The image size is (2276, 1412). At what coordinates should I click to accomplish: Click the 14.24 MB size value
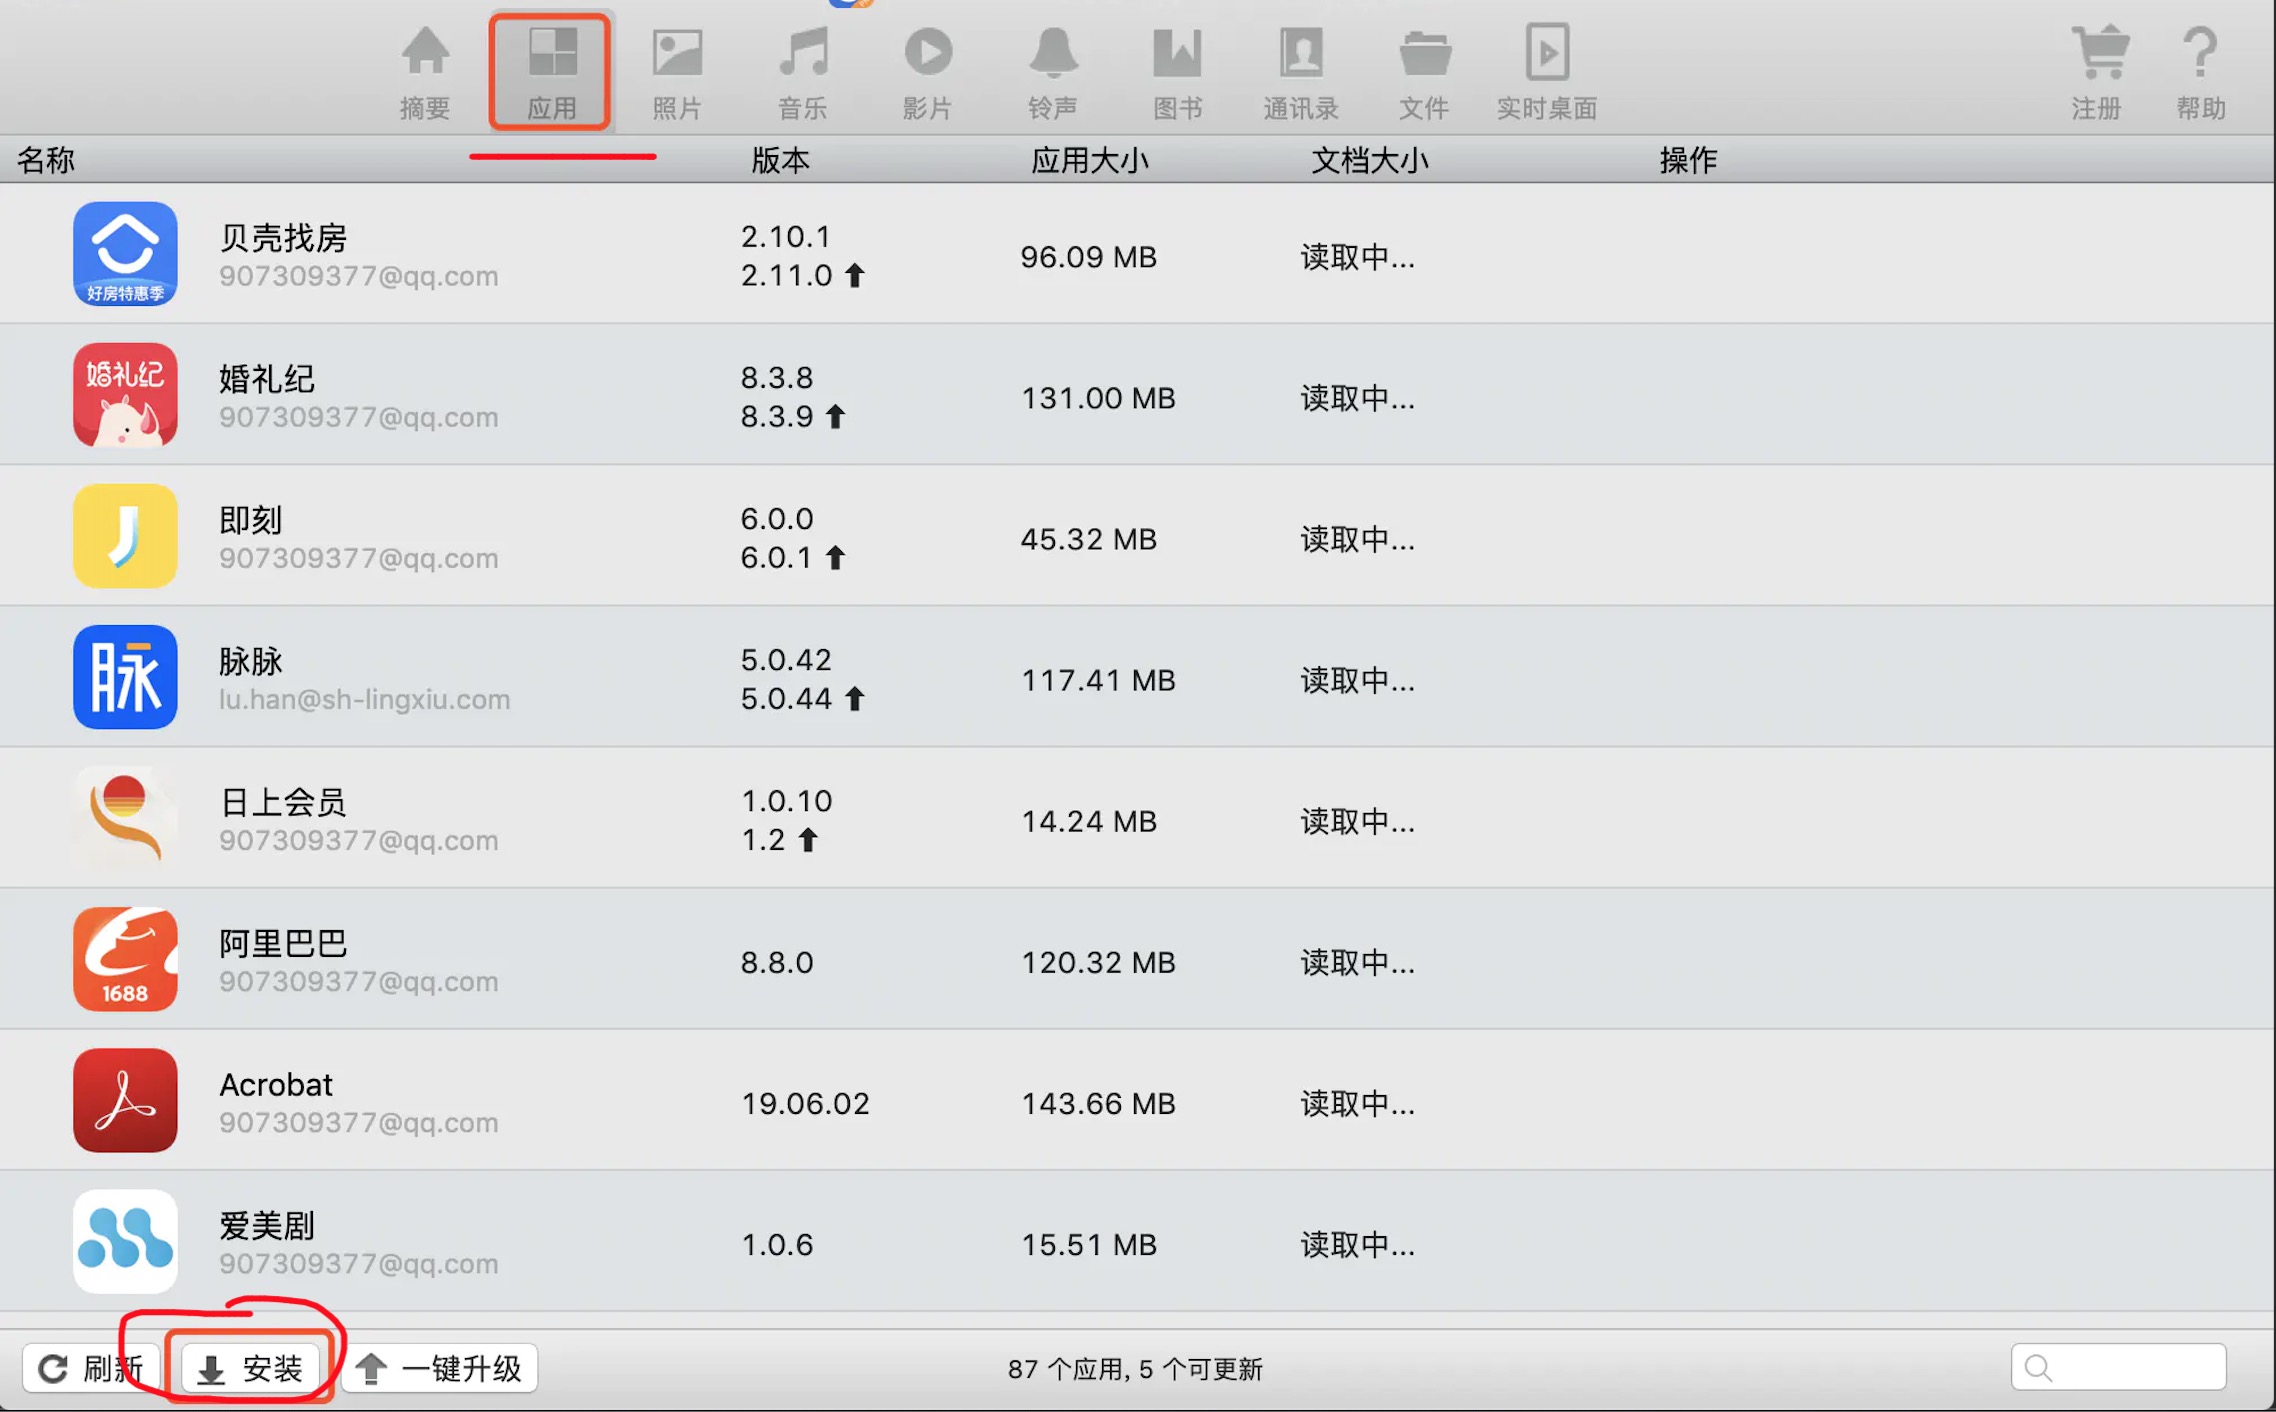point(1088,821)
